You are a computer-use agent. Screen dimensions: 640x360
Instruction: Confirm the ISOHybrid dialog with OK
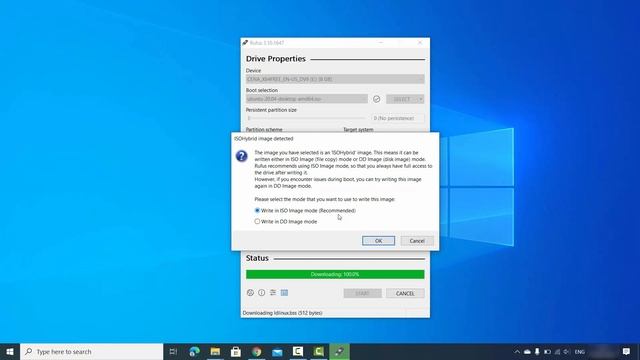378,241
